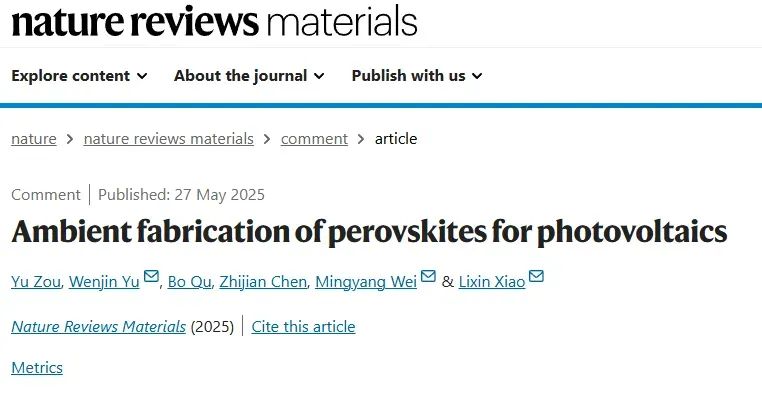
Task: Open the Publish with us menu
Action: (417, 76)
